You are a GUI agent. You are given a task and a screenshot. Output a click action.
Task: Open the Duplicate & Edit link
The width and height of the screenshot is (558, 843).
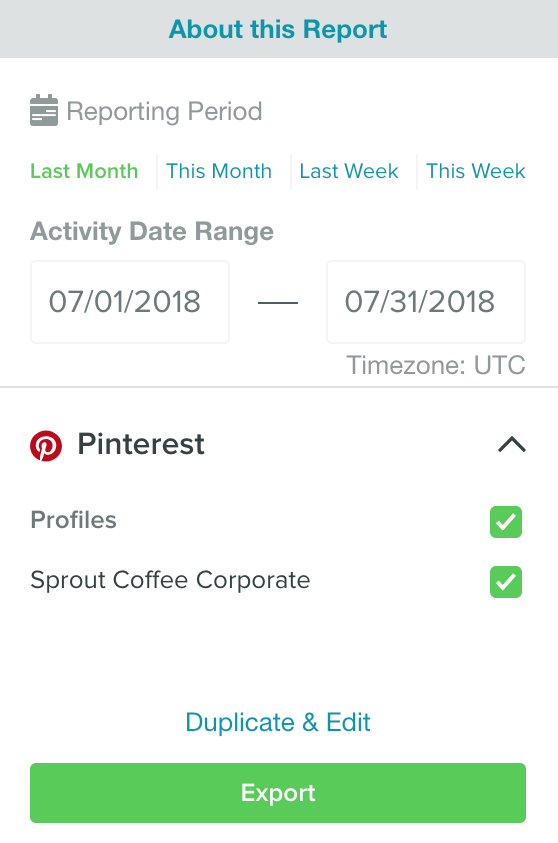(x=278, y=722)
